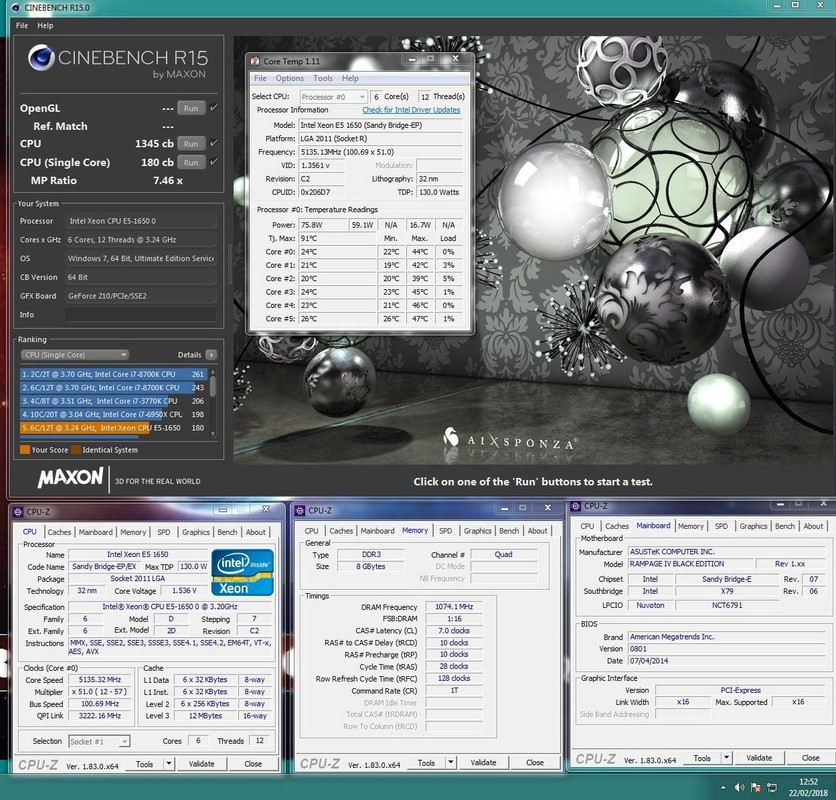Screen dimensions: 836x800
Task: Switch to Graphics tab in CPU-Z Mainboard window
Action: pyautogui.click(x=753, y=526)
